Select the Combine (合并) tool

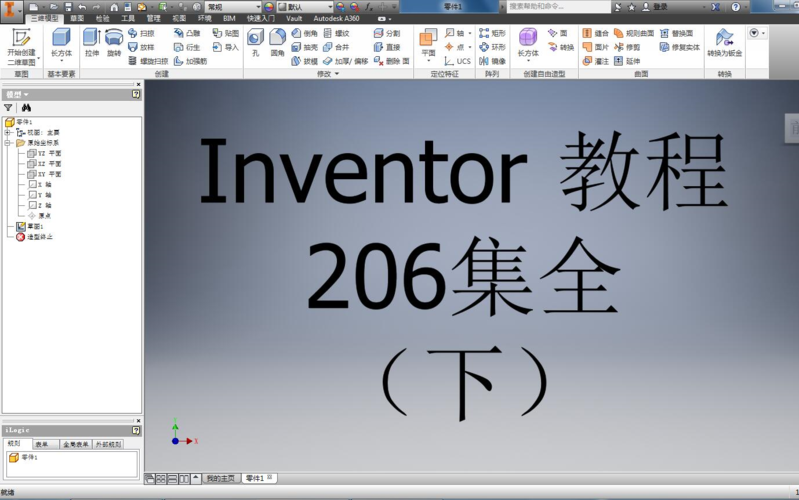pos(336,47)
